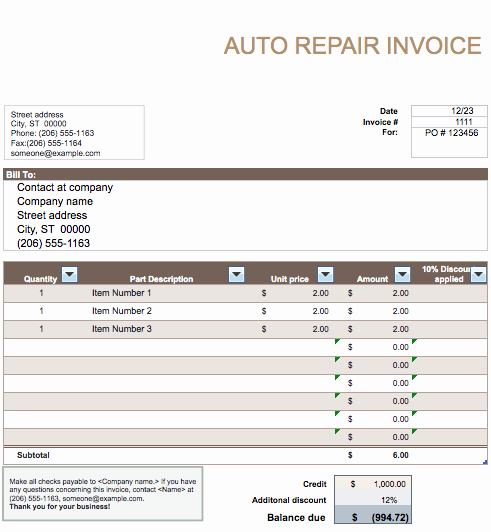491x532 pixels.
Task: Click unit price 2.00 for Item Number 3
Action: pyautogui.click(x=321, y=329)
